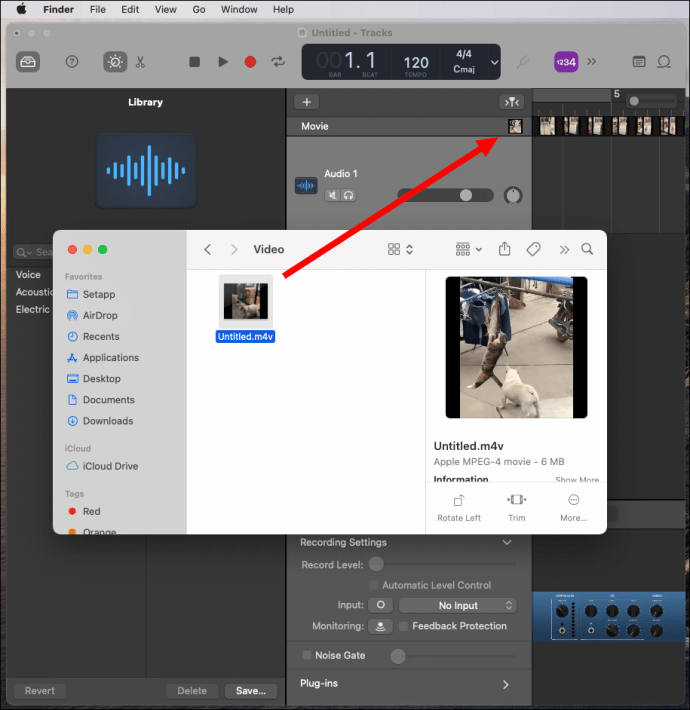690x710 pixels.
Task: Click the Finder search magnifier icon
Action: [x=587, y=249]
